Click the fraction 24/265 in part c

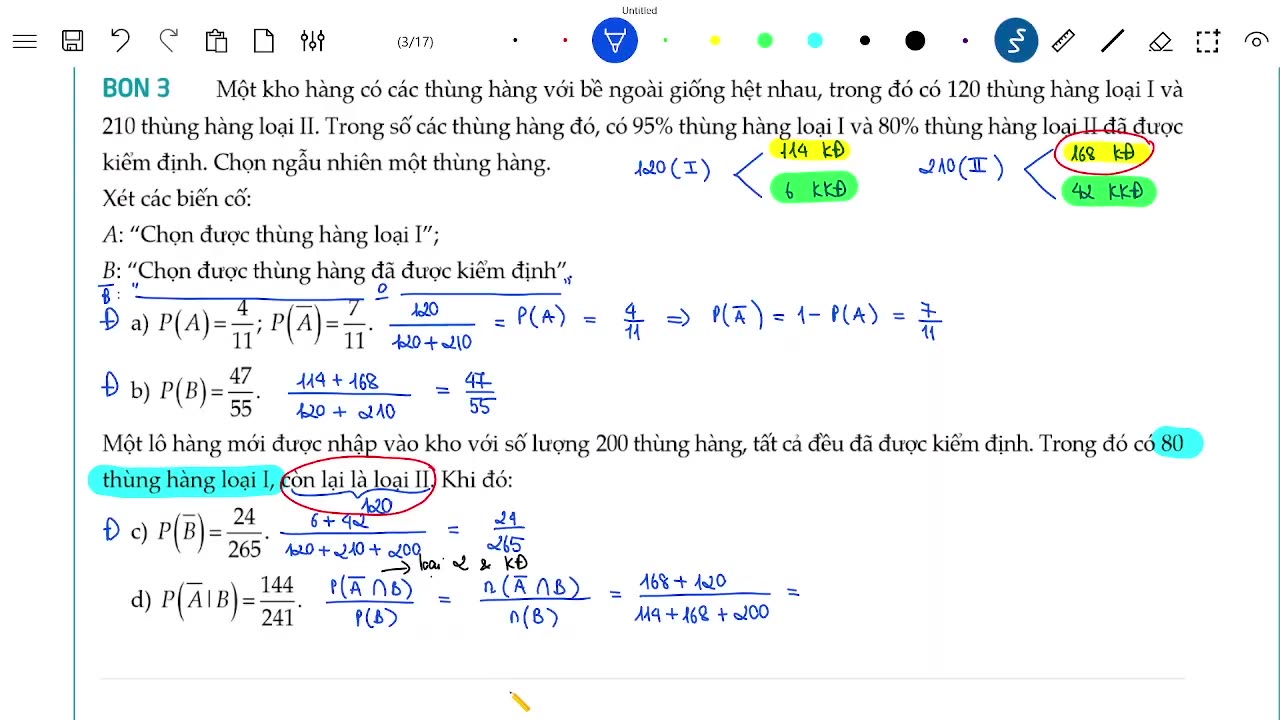click(x=244, y=532)
